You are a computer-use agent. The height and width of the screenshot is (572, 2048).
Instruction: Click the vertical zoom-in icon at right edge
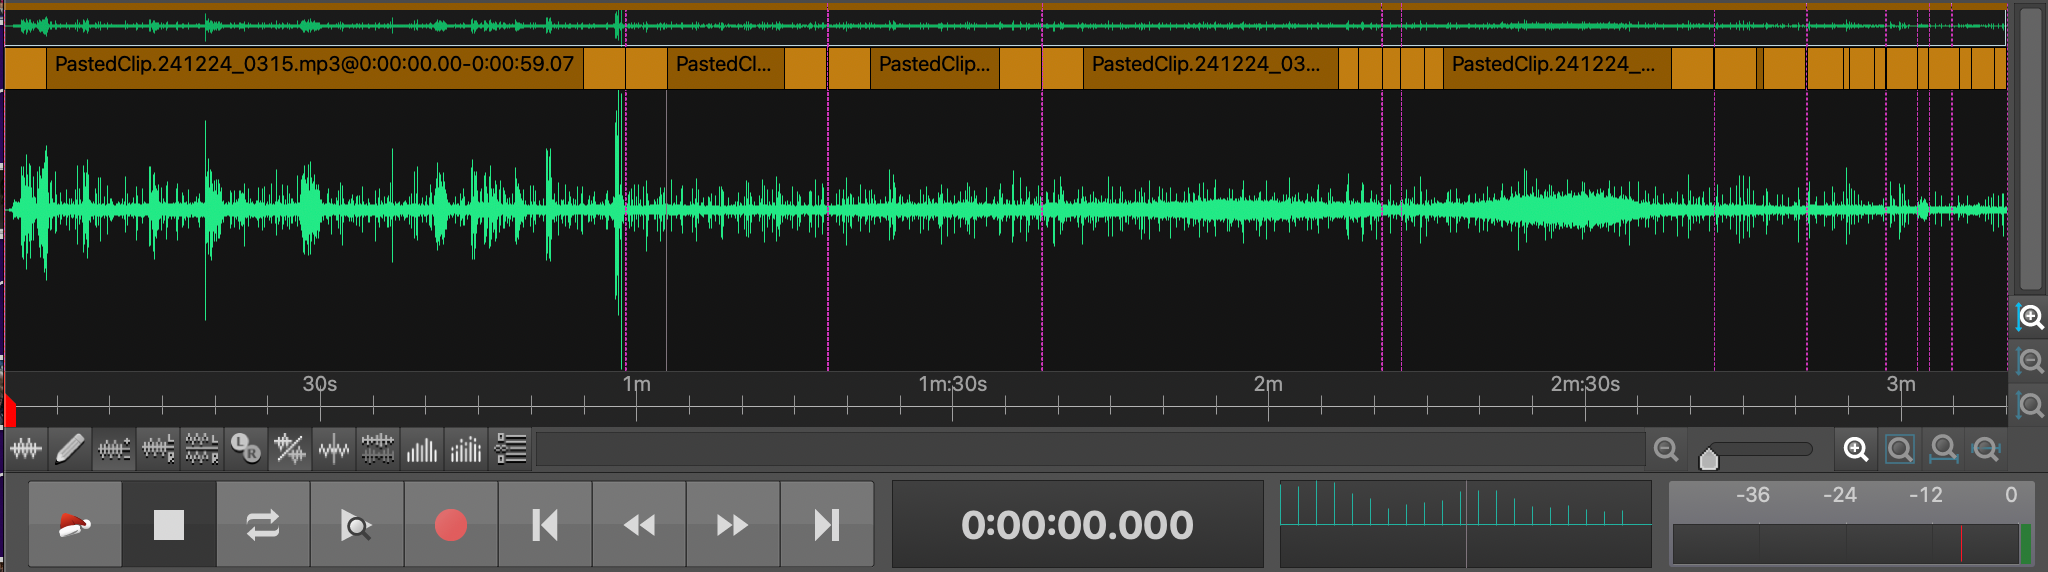click(x=2030, y=318)
